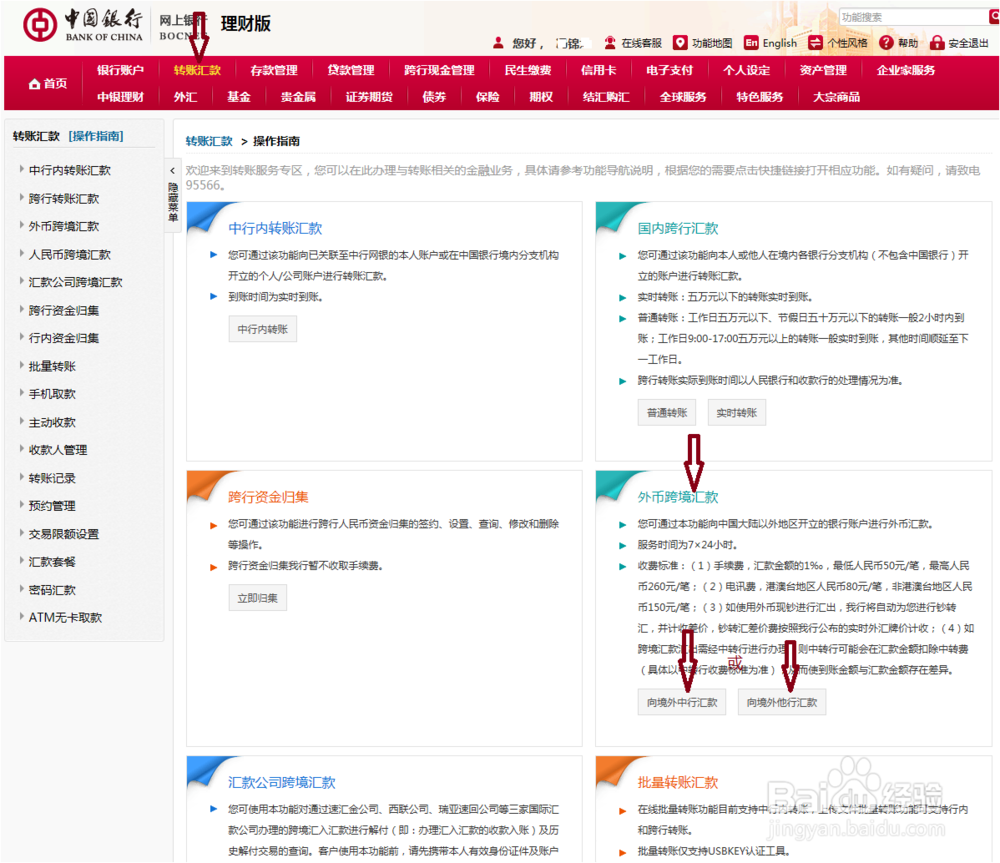1000x863 pixels.
Task: Open the [操作指南] link in sidebar header
Action: point(96,136)
